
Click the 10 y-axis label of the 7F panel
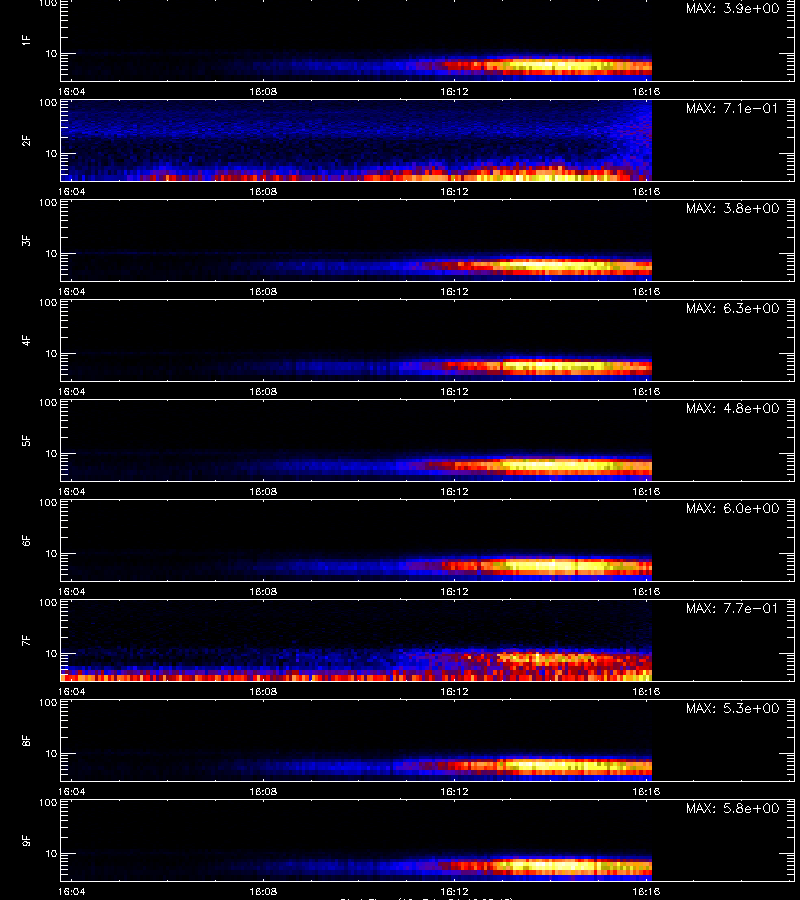[52, 653]
